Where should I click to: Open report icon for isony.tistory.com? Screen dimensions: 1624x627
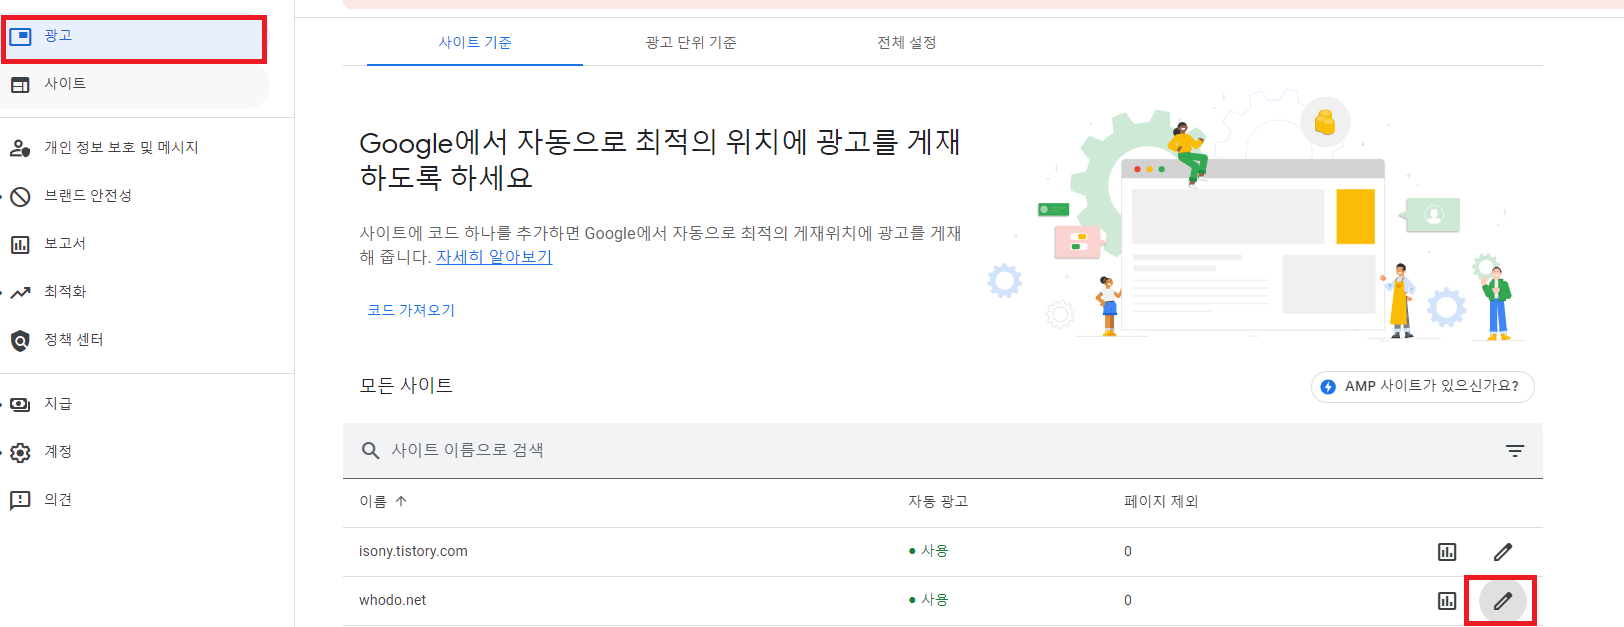click(1447, 552)
